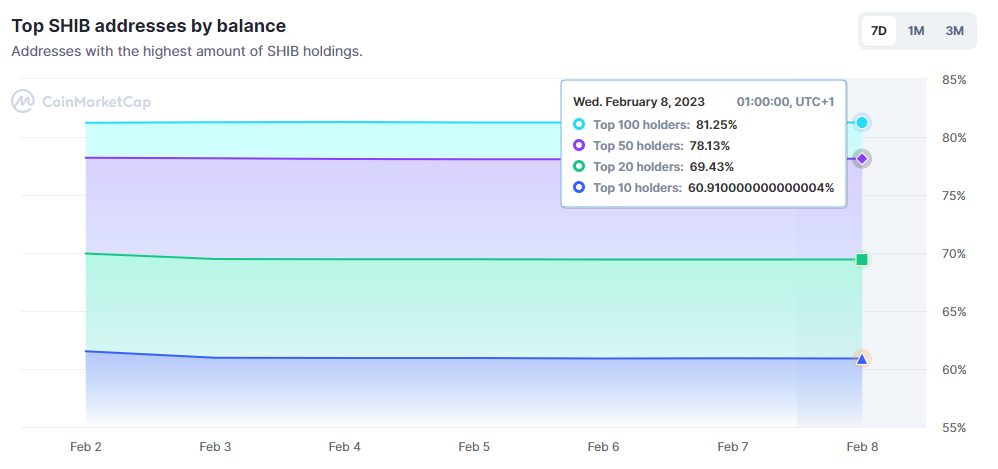Click the cyan circle marker for Top 100 holders
This screenshot has width=998, height=469.
pos(862,122)
